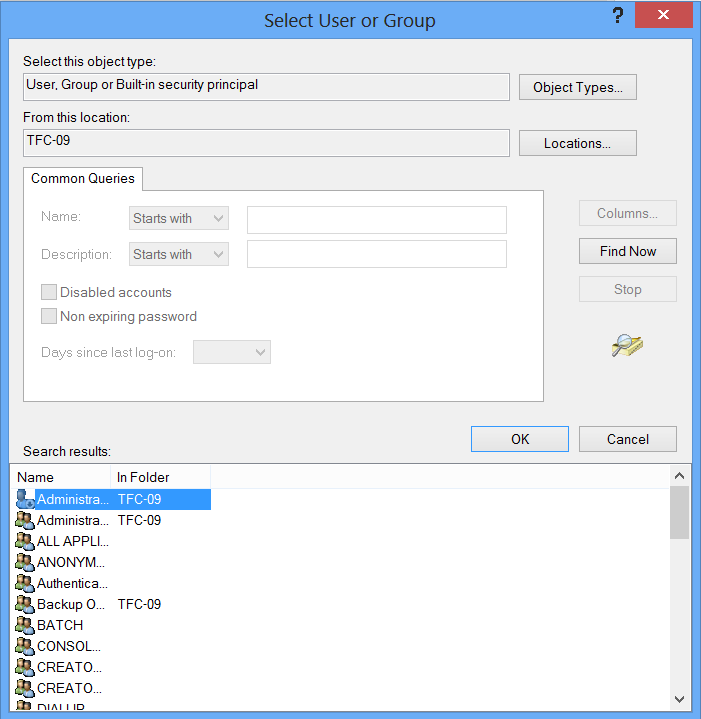Toggle the Non expiring password checkbox
Viewport: 701px width, 719px height.
[x=49, y=316]
